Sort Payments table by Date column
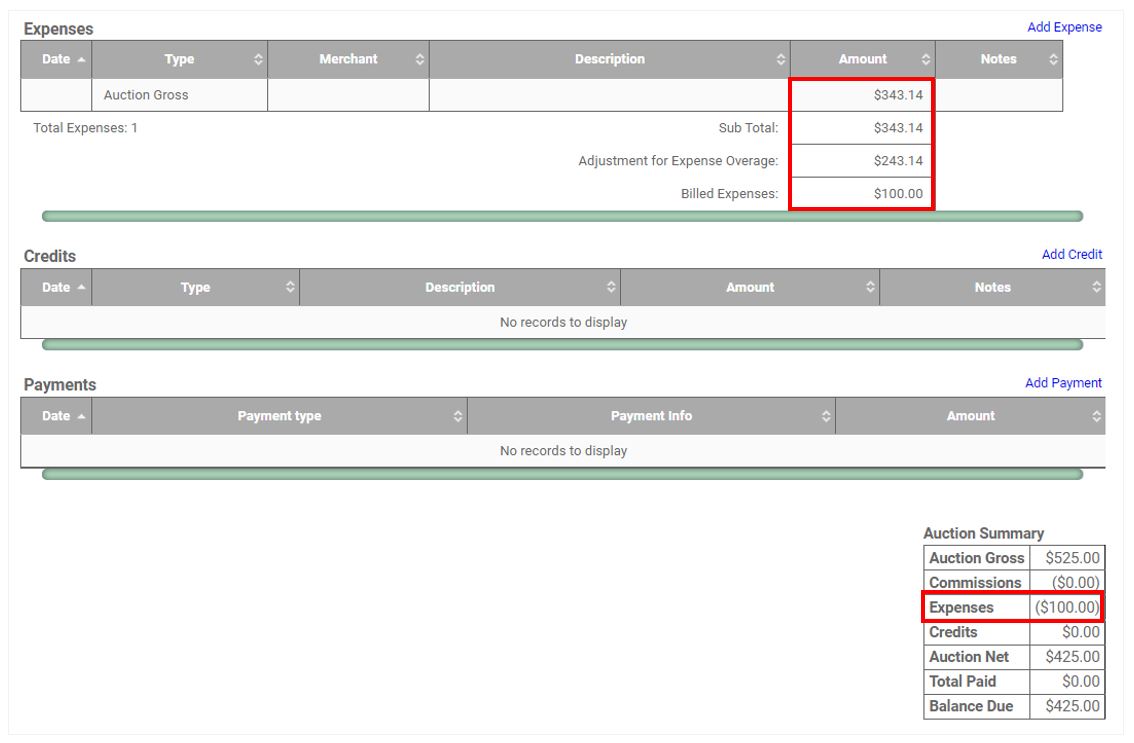Image resolution: width=1134 pixels, height=743 pixels. coord(56,416)
